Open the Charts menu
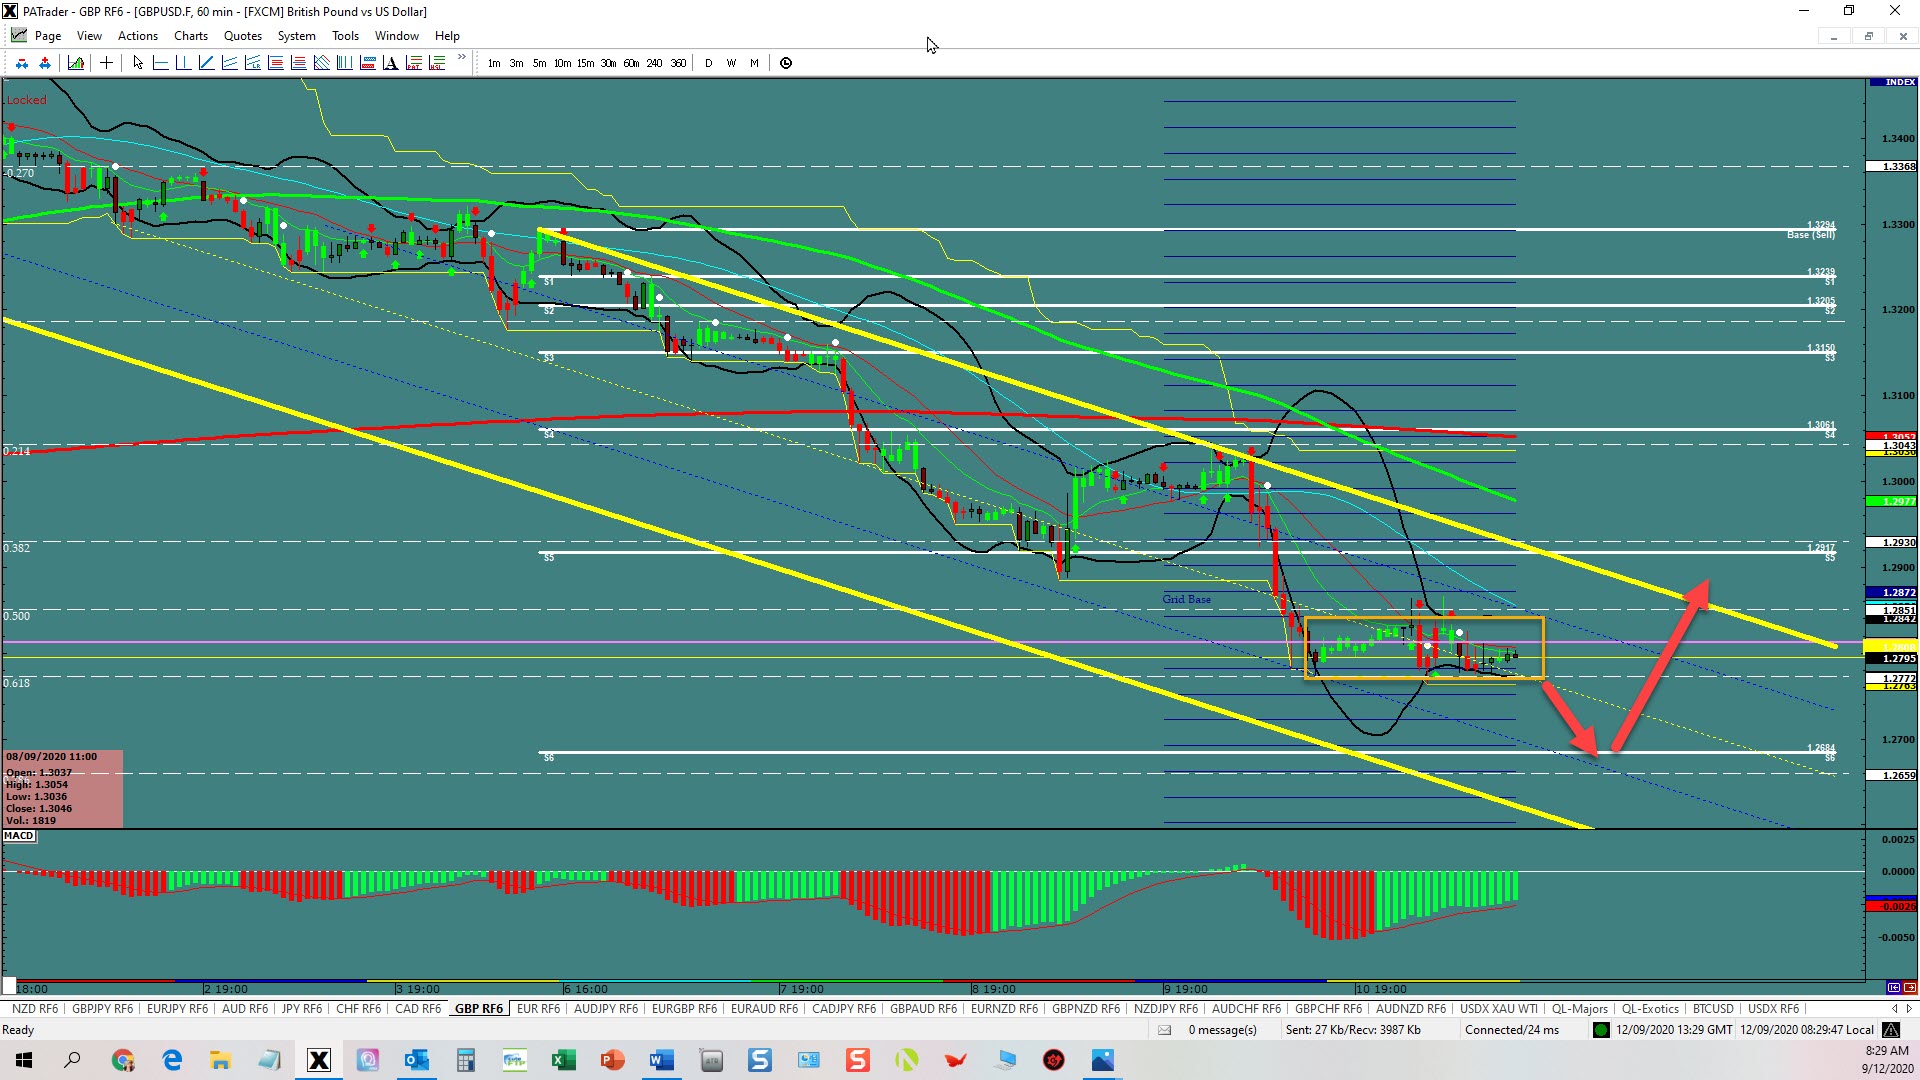This screenshot has width=1920, height=1080. [191, 36]
